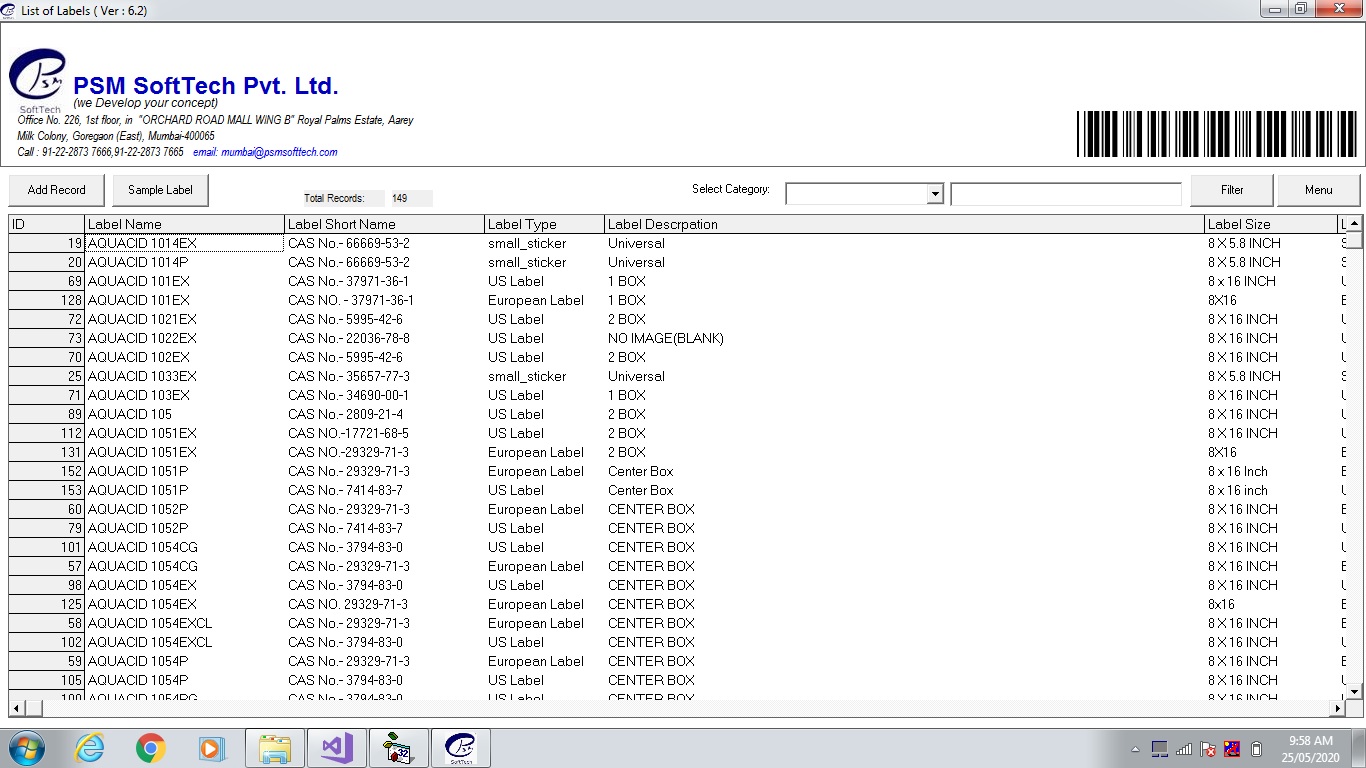
Task: Click ID cell 125
Action: pos(46,604)
